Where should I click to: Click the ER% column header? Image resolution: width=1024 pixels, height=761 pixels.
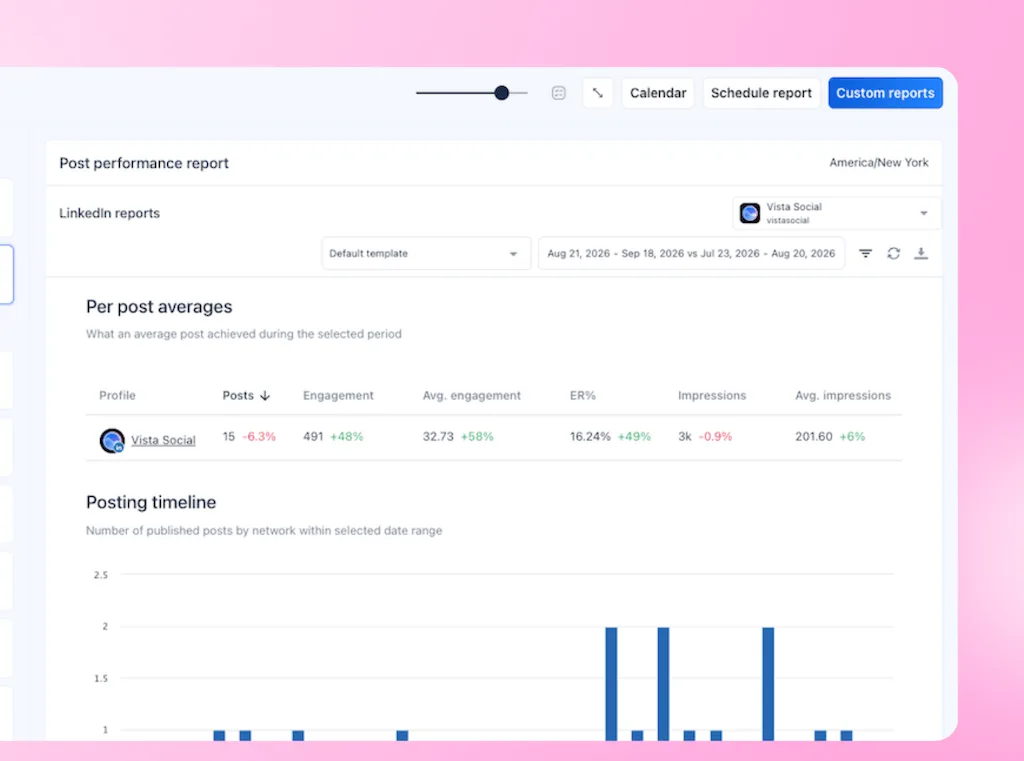coord(583,395)
